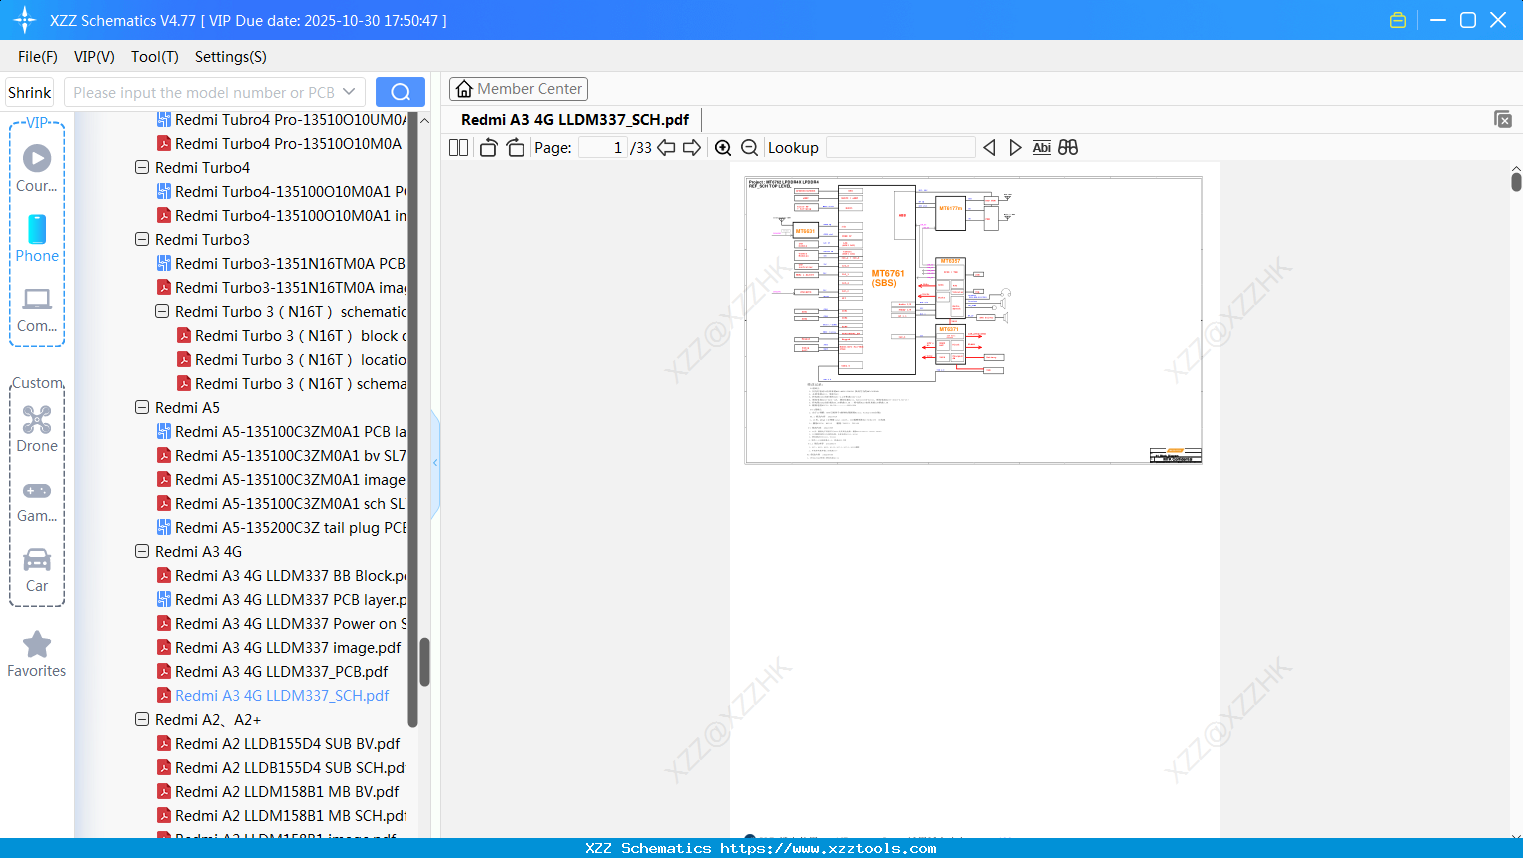Screen dimensions: 1523x858
Task: Select the Phone category icon
Action: pos(37,229)
